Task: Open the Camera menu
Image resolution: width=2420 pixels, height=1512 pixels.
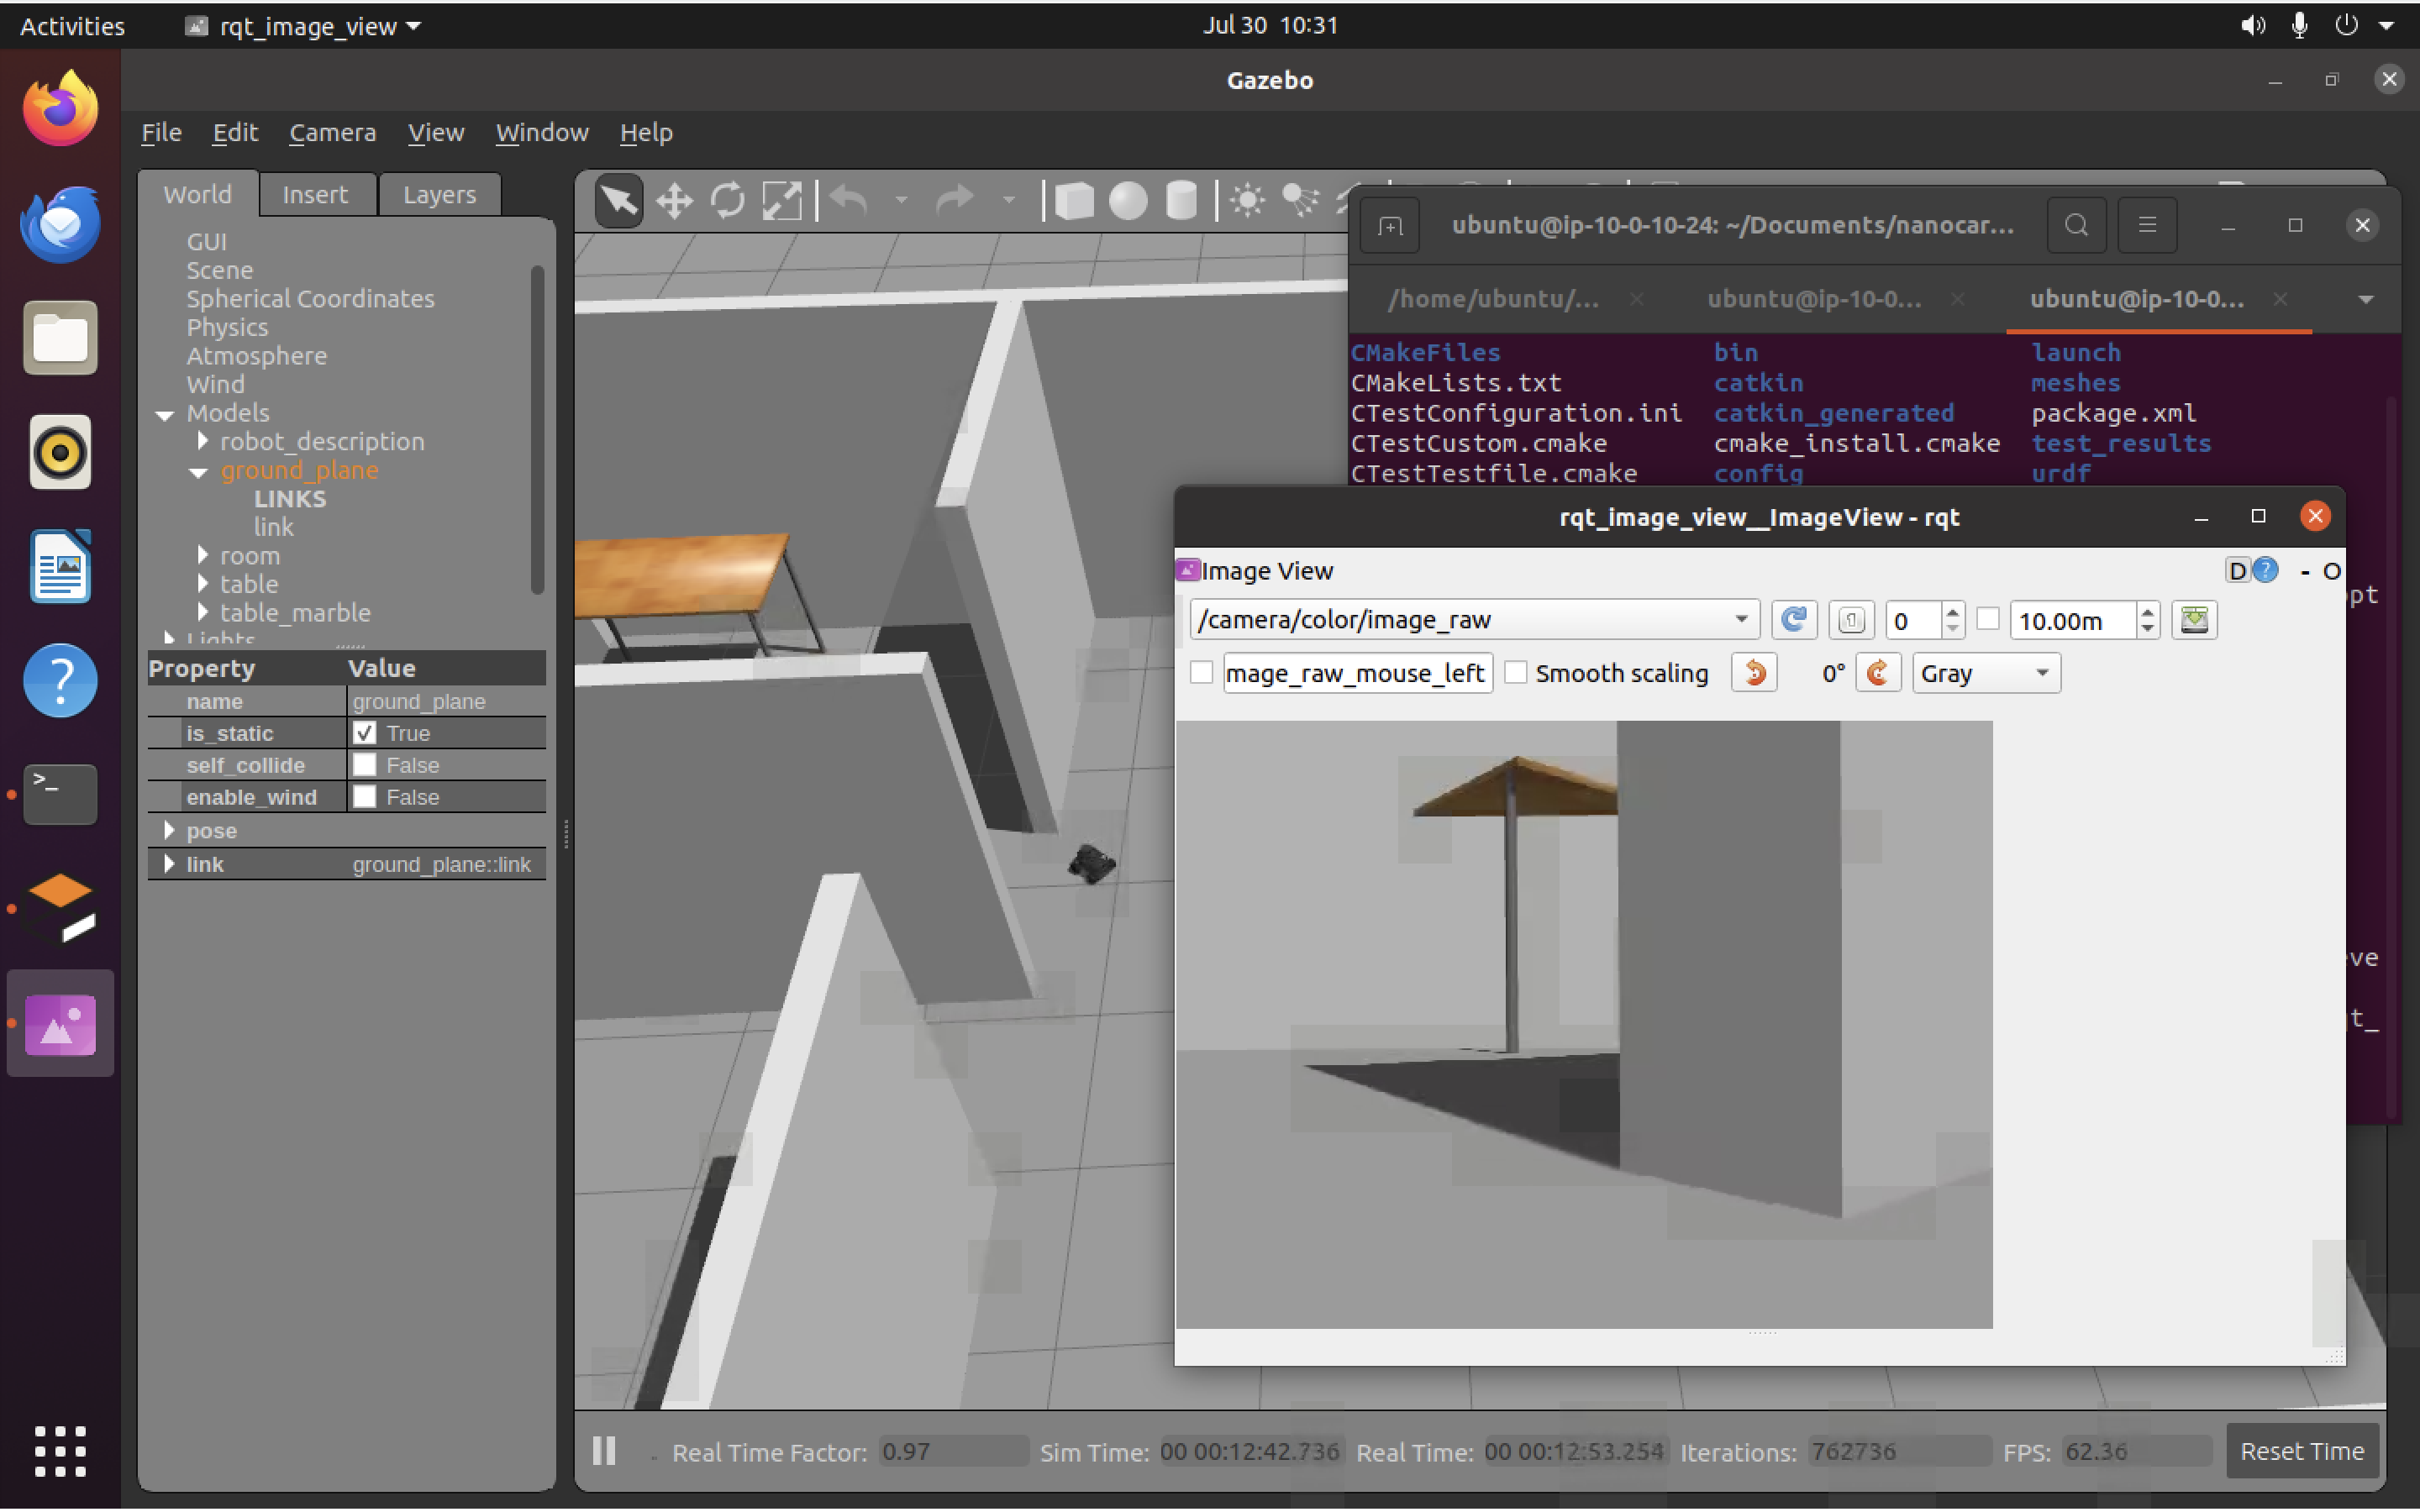Action: click(332, 133)
